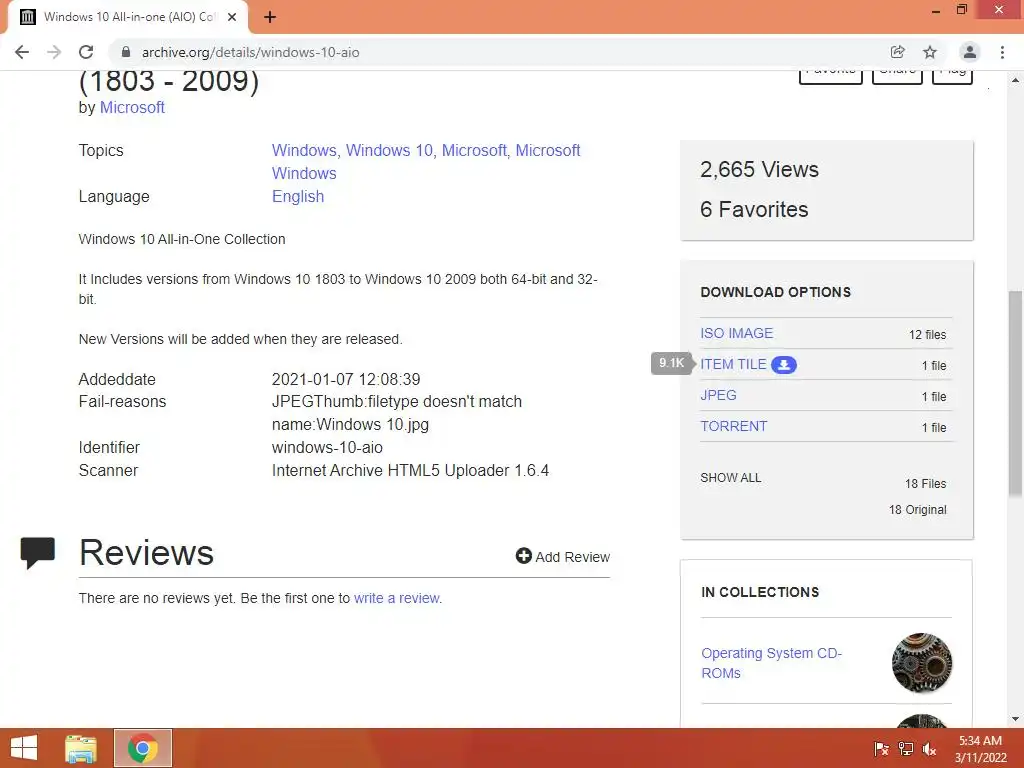Image resolution: width=1024 pixels, height=768 pixels.
Task: Open the ITEM TILE download link
Action: tap(733, 364)
